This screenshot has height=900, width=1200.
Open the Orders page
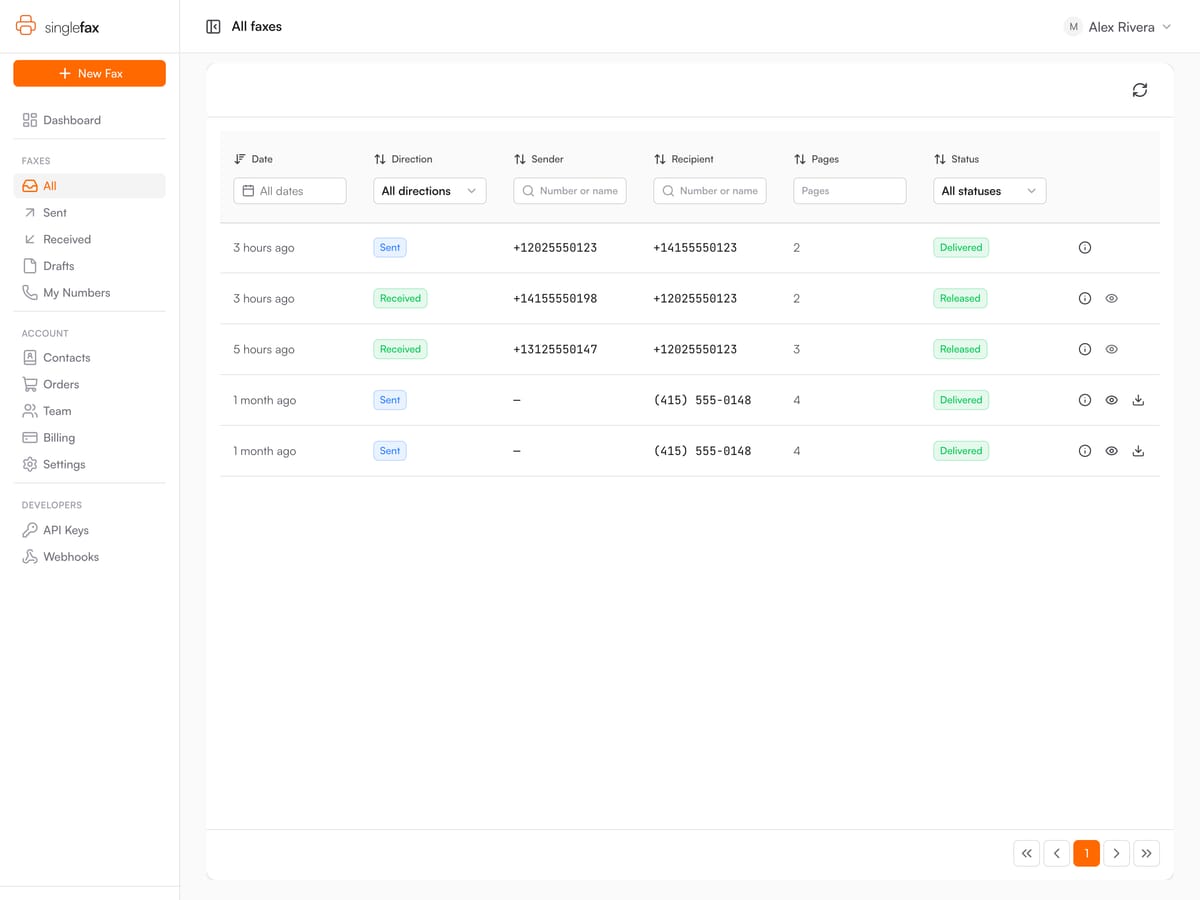89,384
